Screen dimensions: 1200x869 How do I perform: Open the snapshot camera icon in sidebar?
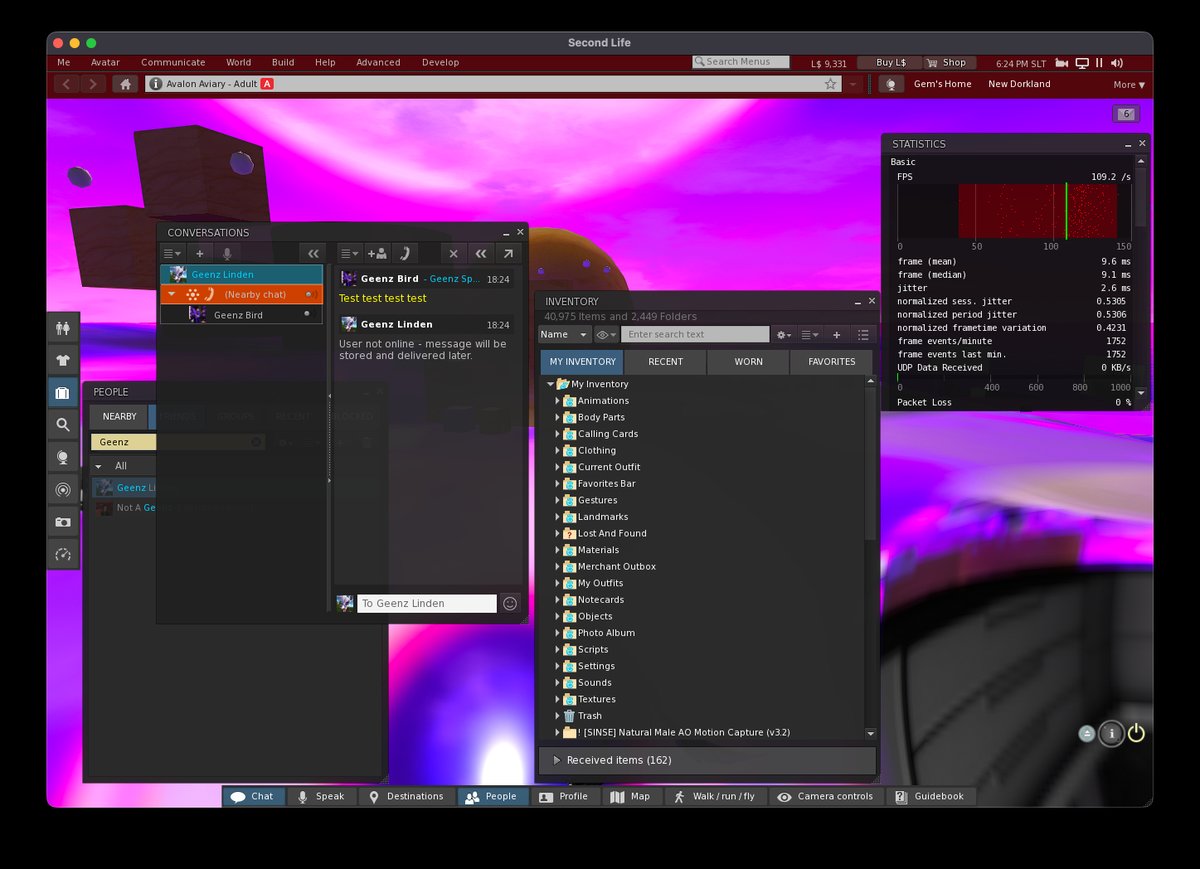pyautogui.click(x=62, y=522)
